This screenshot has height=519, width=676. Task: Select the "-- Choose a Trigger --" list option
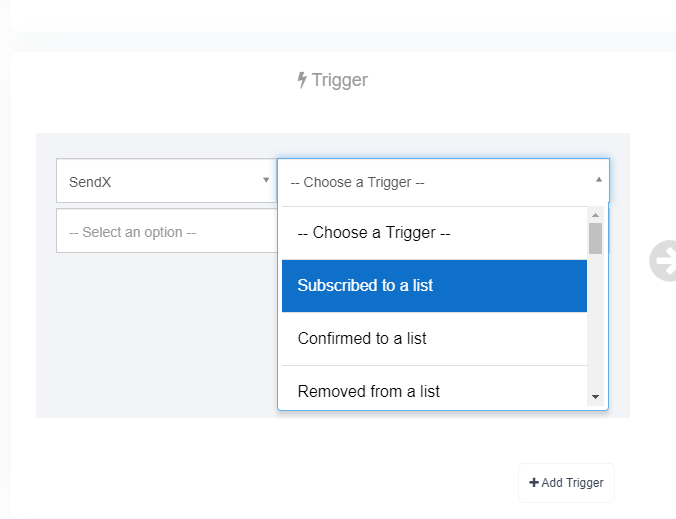click(434, 233)
